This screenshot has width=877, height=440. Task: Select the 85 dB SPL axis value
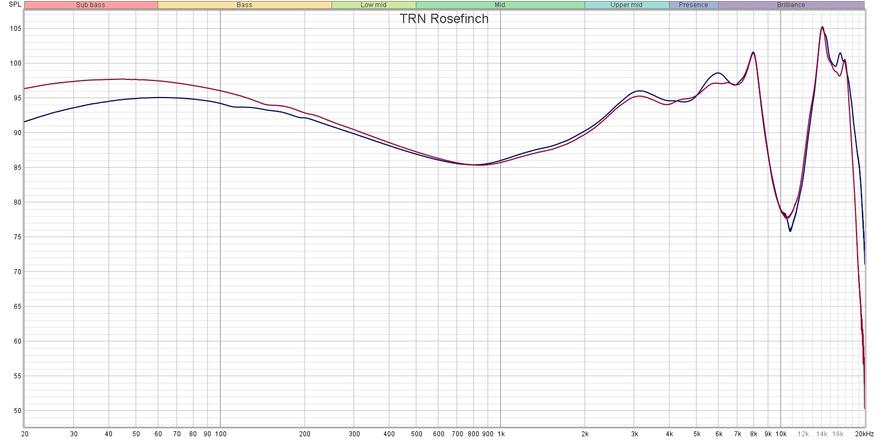(x=17, y=167)
